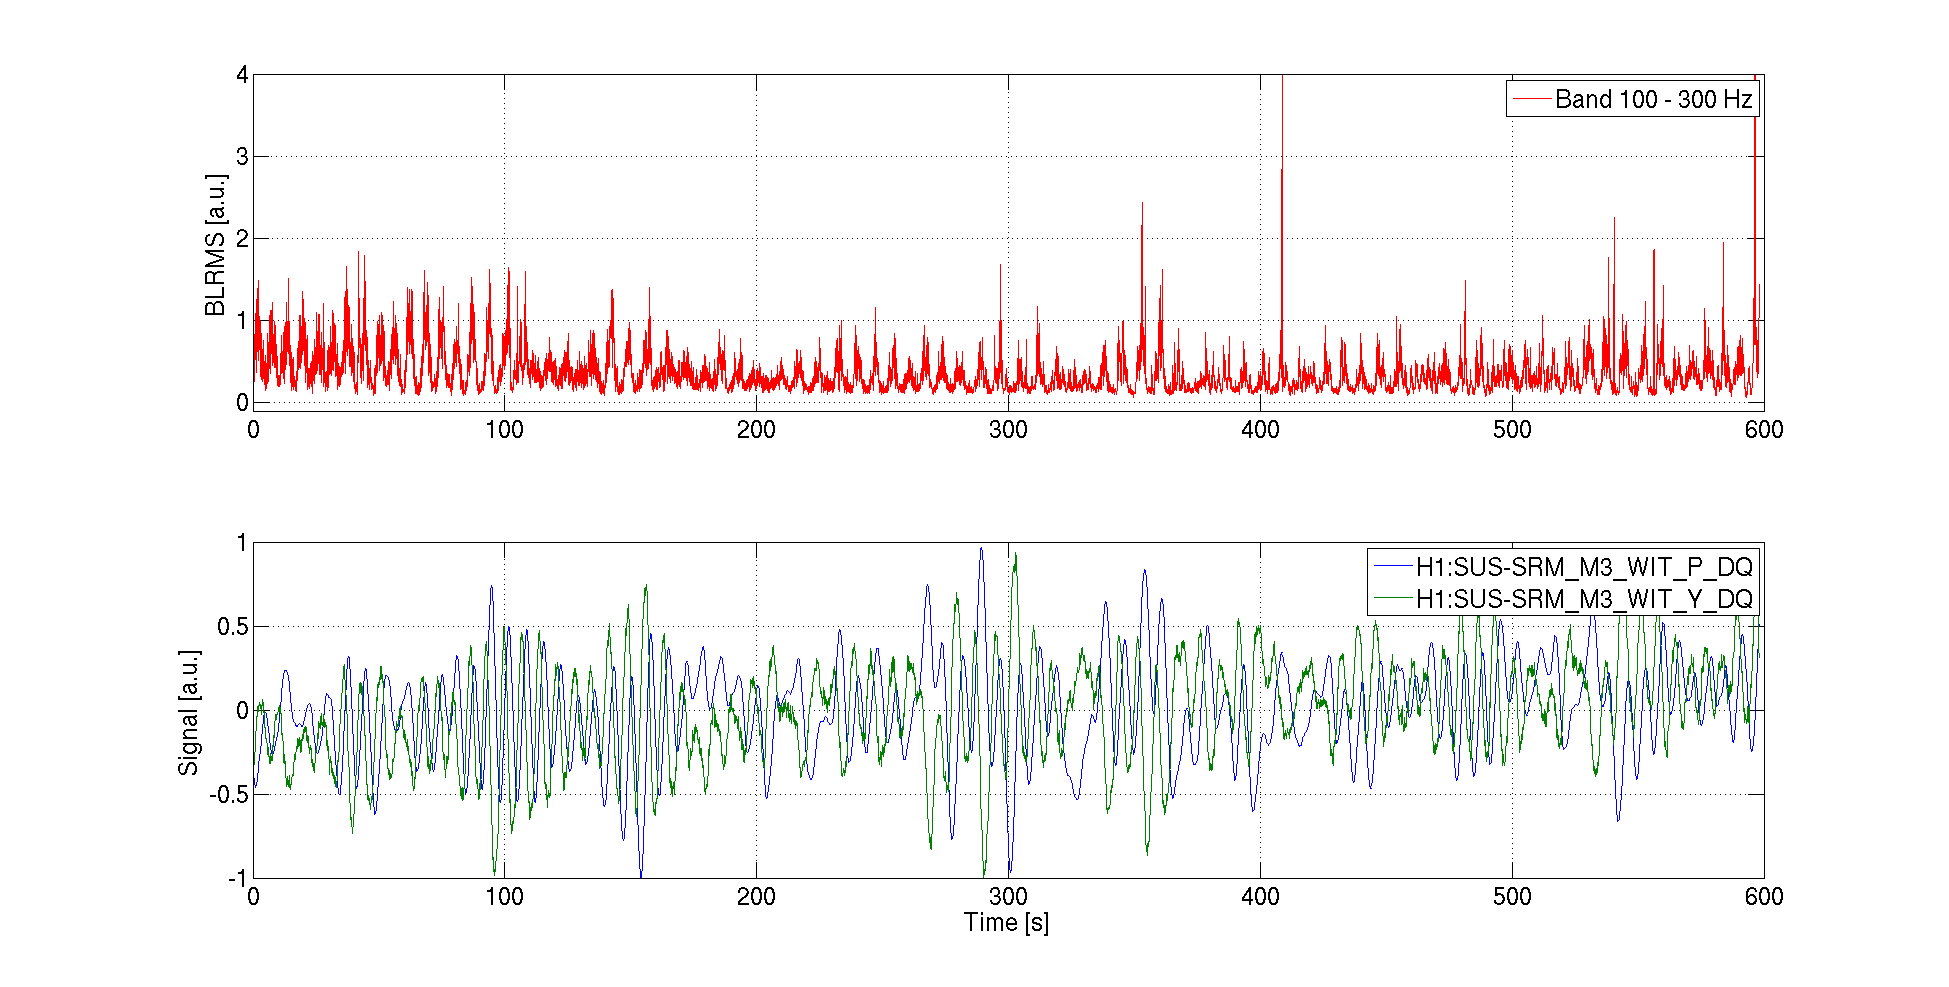
Task: Click the red line sample in BLRMS legend
Action: point(1531,99)
